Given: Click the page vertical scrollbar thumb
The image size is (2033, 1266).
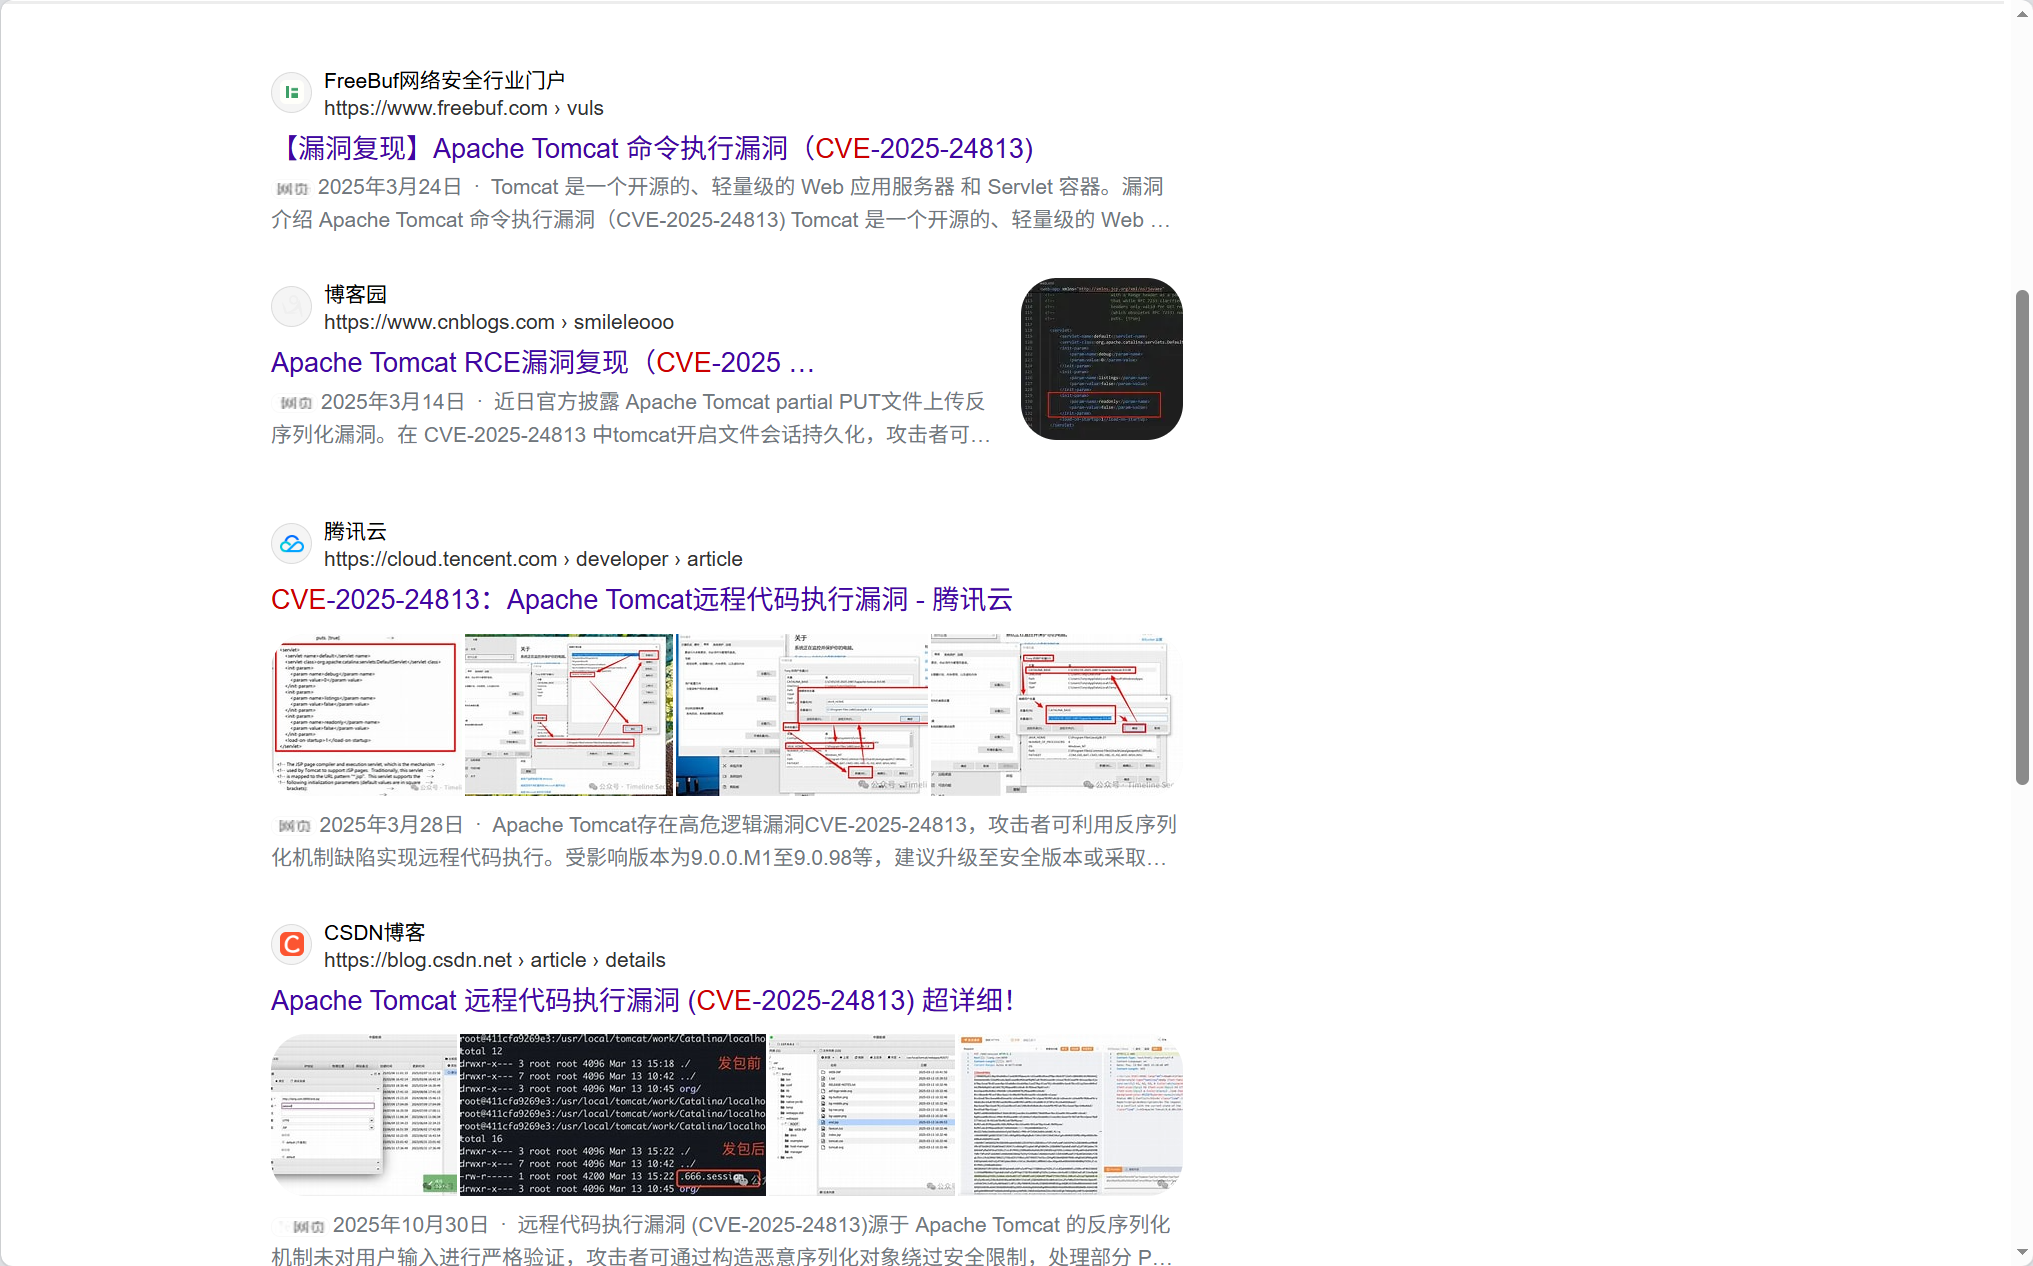Looking at the screenshot, I should click(2022, 537).
